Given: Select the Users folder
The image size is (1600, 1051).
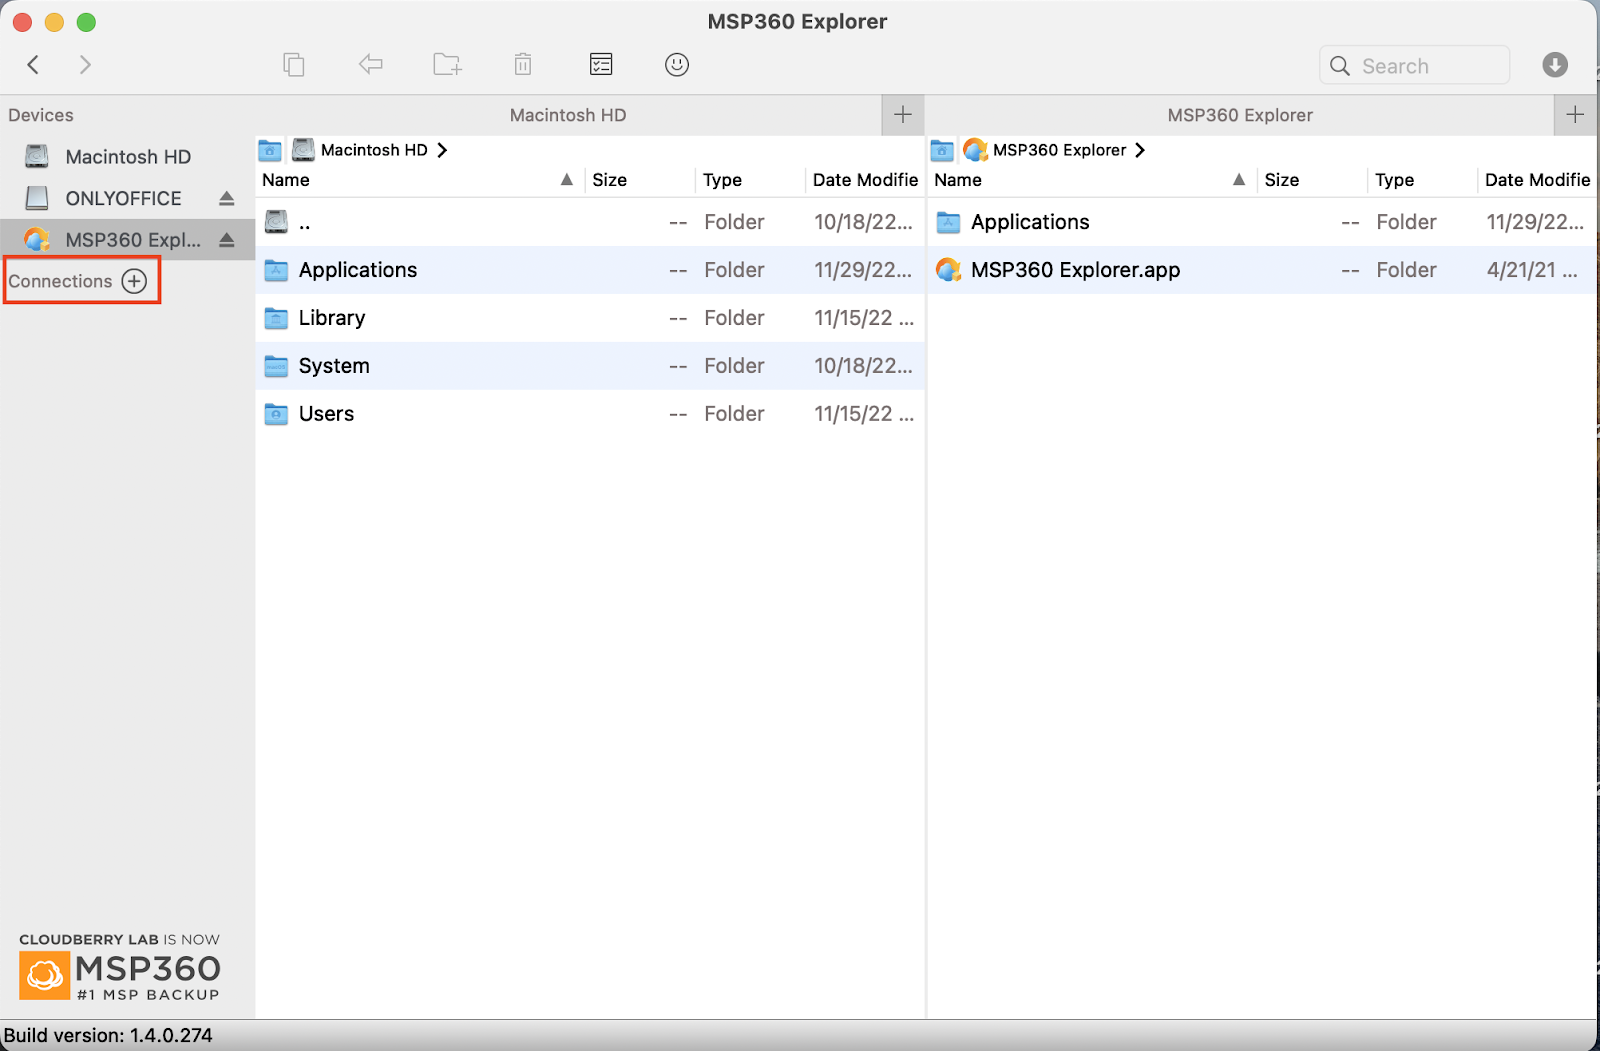Looking at the screenshot, I should [590, 414].
